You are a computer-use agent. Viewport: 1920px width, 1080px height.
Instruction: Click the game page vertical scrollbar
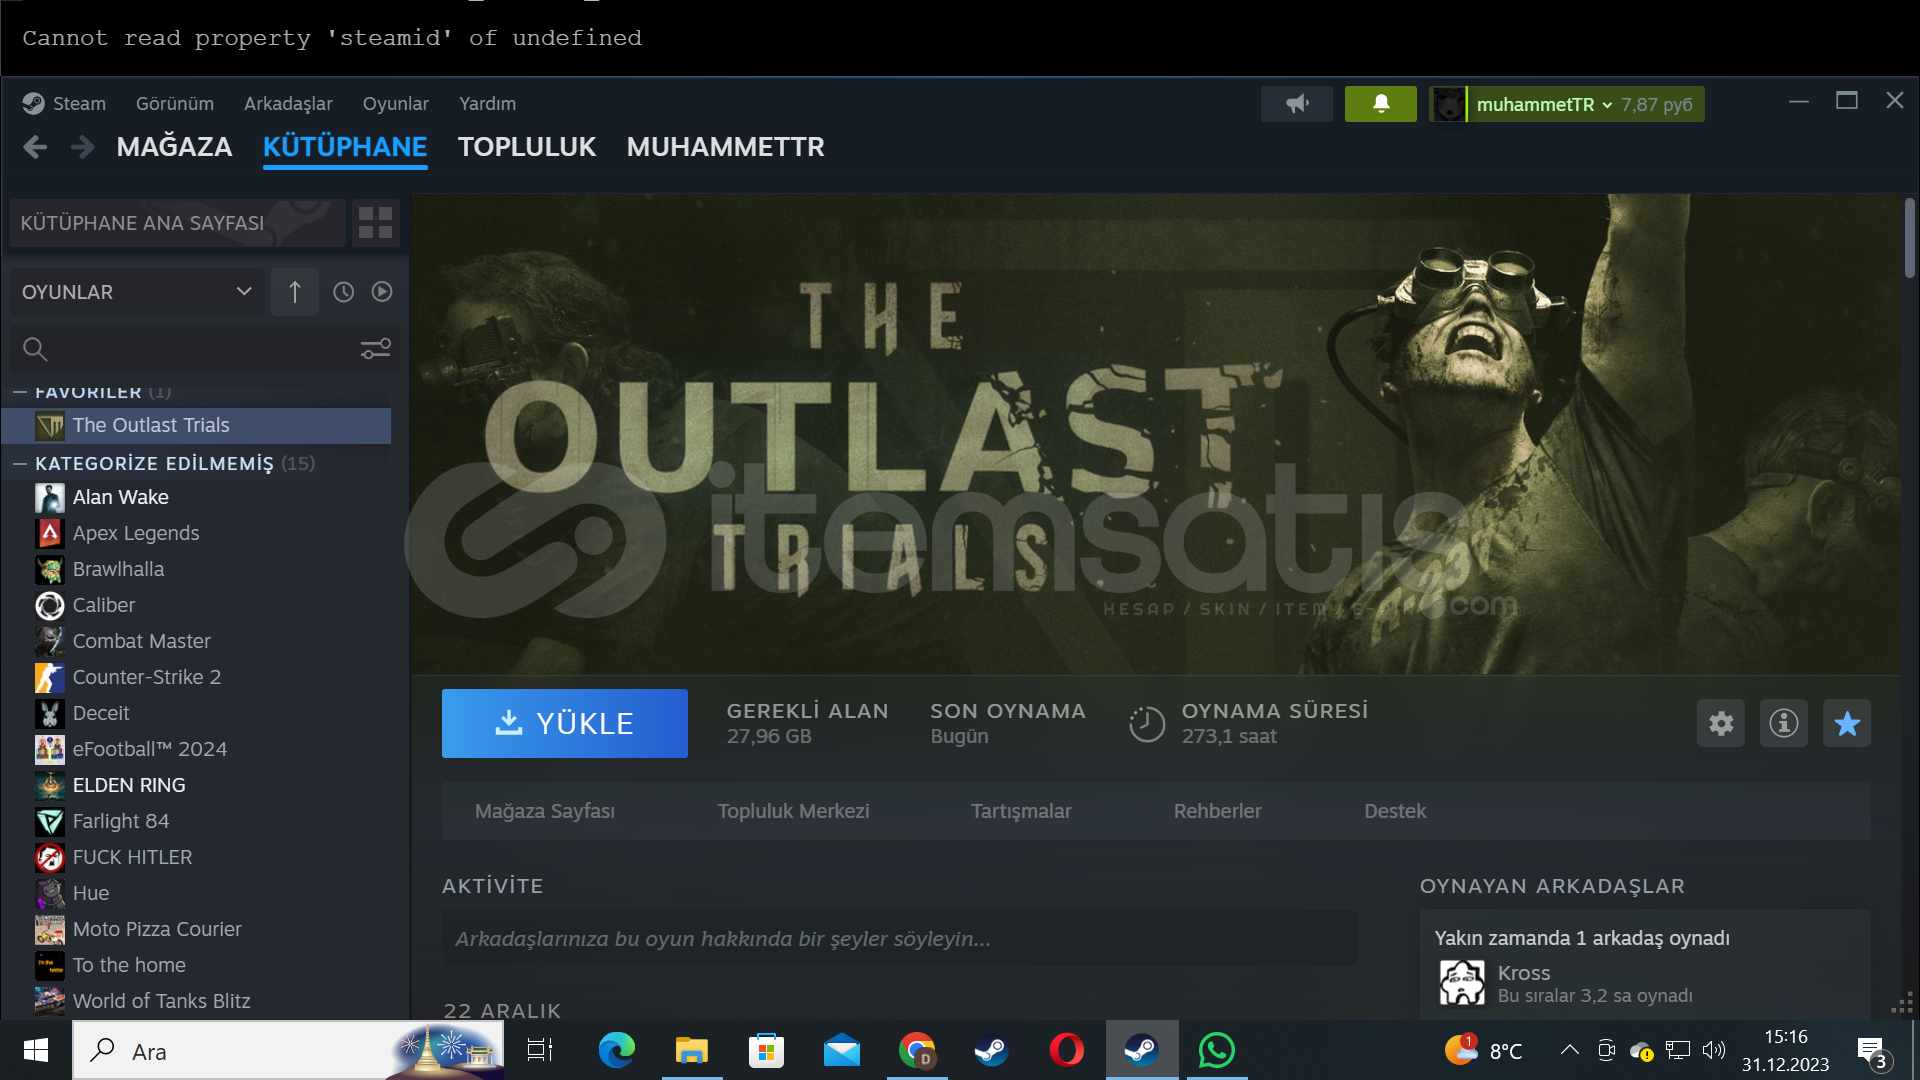[1909, 238]
